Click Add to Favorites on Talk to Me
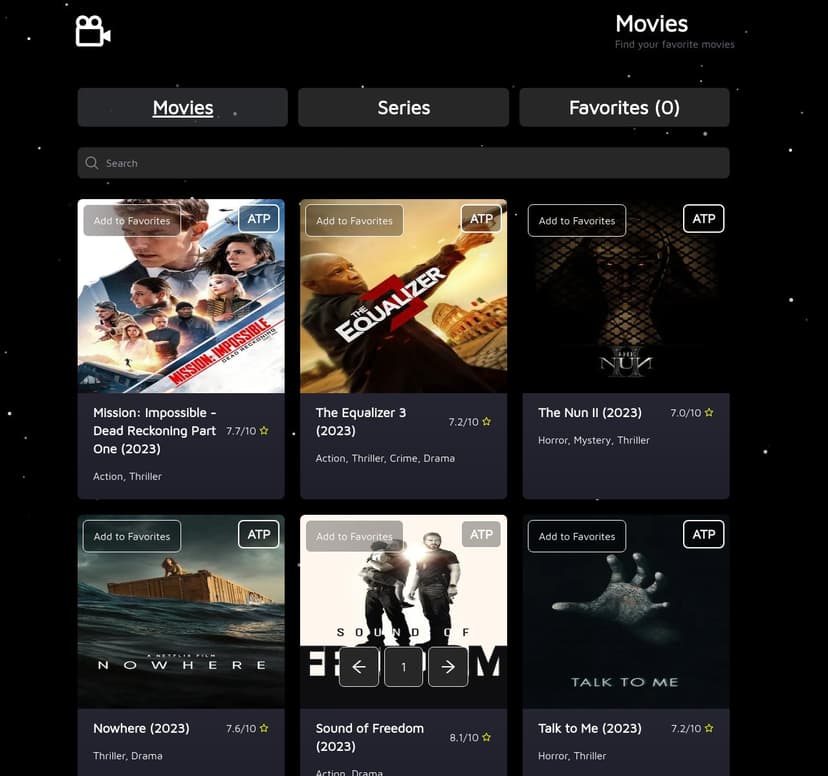The image size is (828, 776). (576, 536)
